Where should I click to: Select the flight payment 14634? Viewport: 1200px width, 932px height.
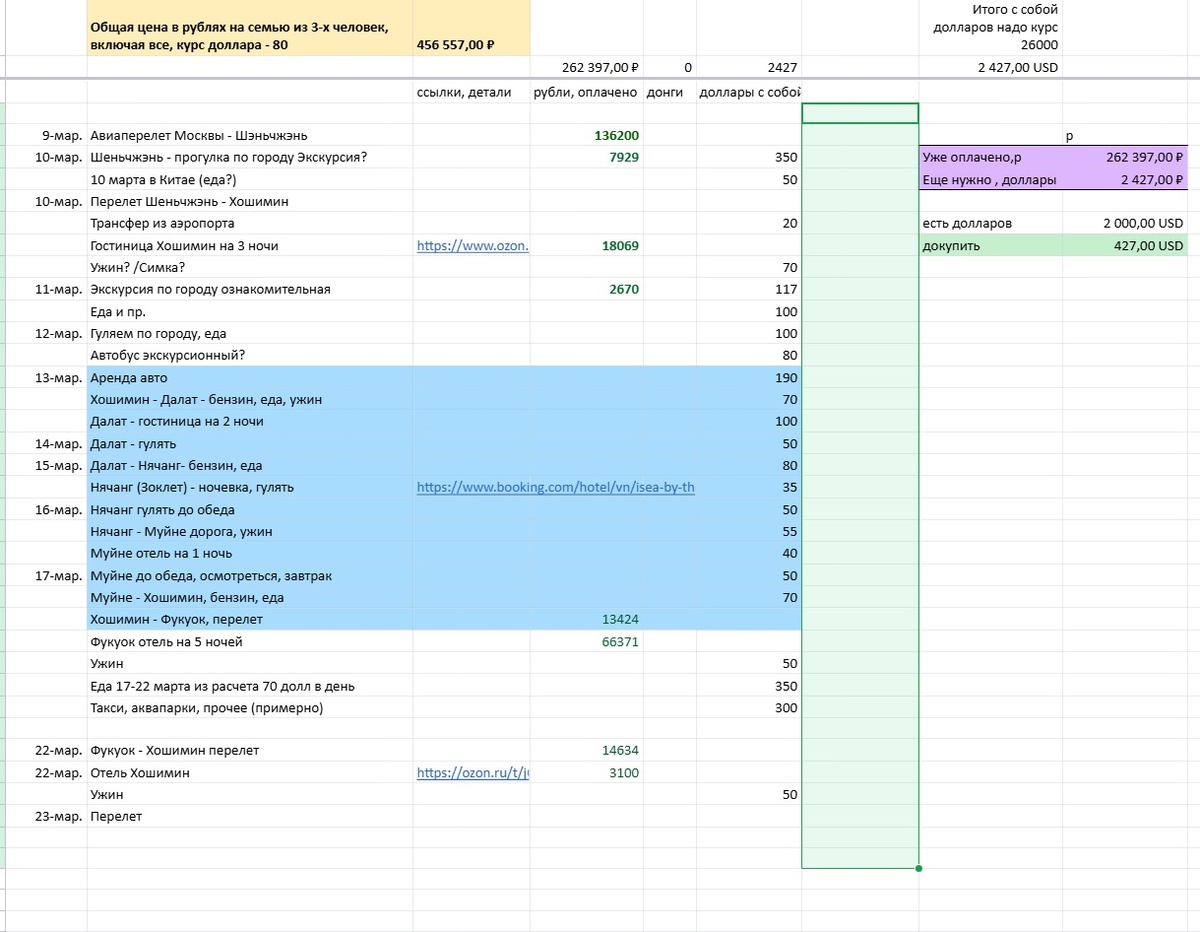click(x=587, y=751)
